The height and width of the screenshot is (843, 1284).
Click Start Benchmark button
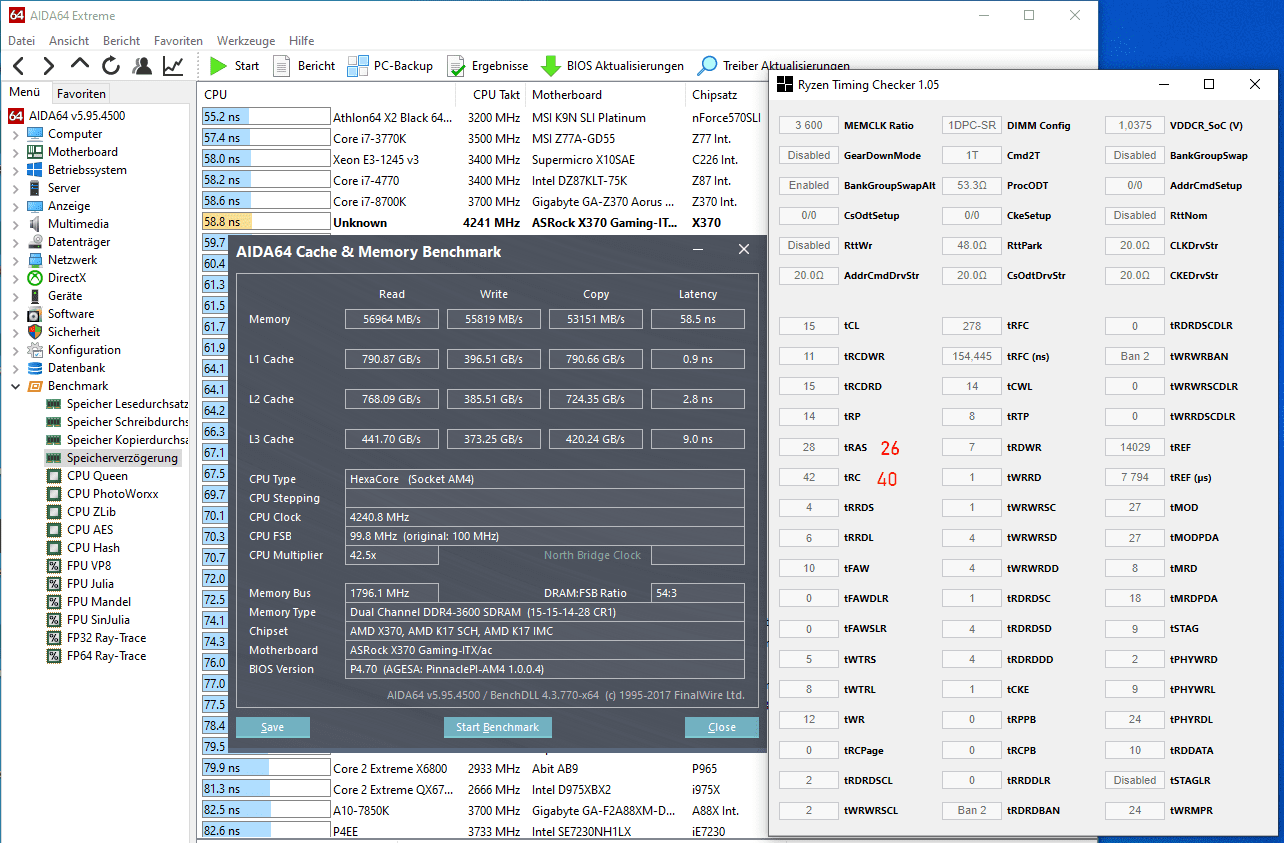pyautogui.click(x=497, y=727)
